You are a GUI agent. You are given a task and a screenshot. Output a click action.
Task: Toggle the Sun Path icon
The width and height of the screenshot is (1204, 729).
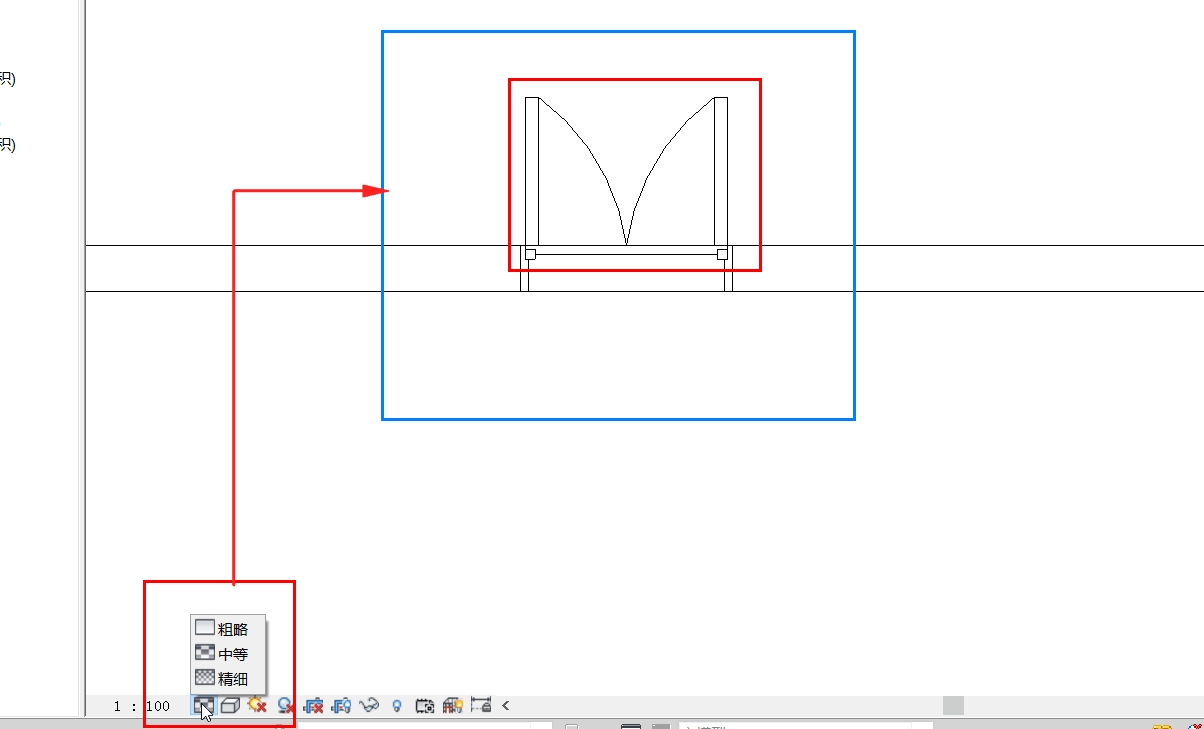pyautogui.click(x=257, y=706)
